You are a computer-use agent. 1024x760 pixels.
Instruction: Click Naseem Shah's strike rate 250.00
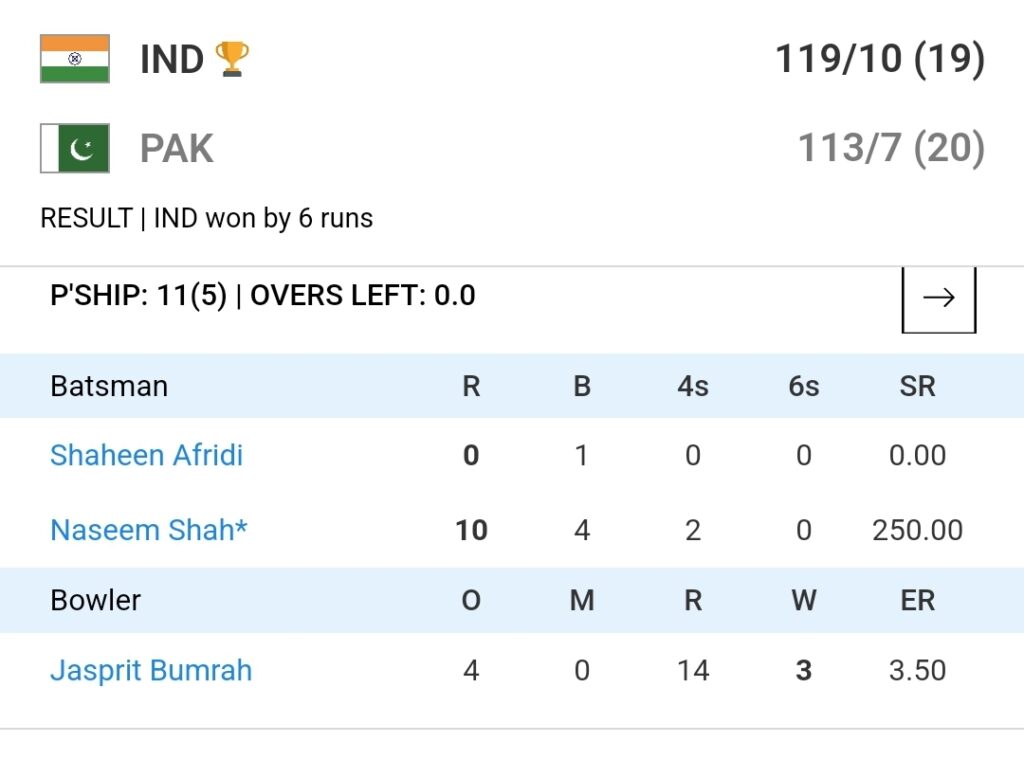click(x=917, y=530)
